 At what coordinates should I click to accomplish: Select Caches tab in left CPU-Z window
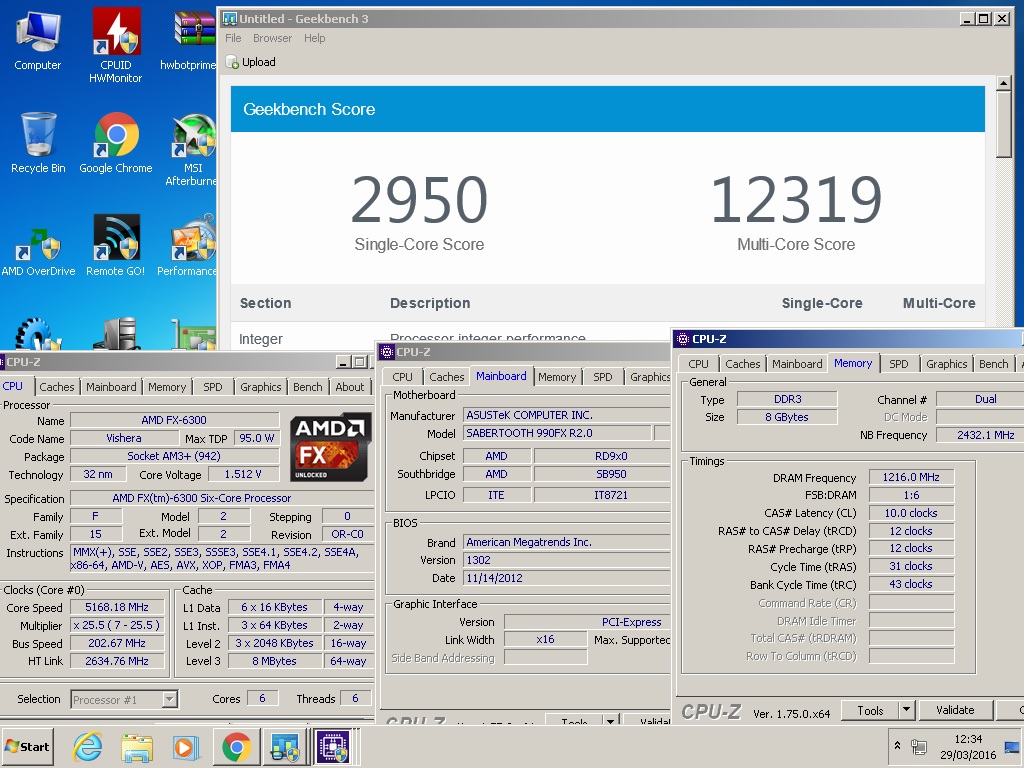pyautogui.click(x=57, y=387)
